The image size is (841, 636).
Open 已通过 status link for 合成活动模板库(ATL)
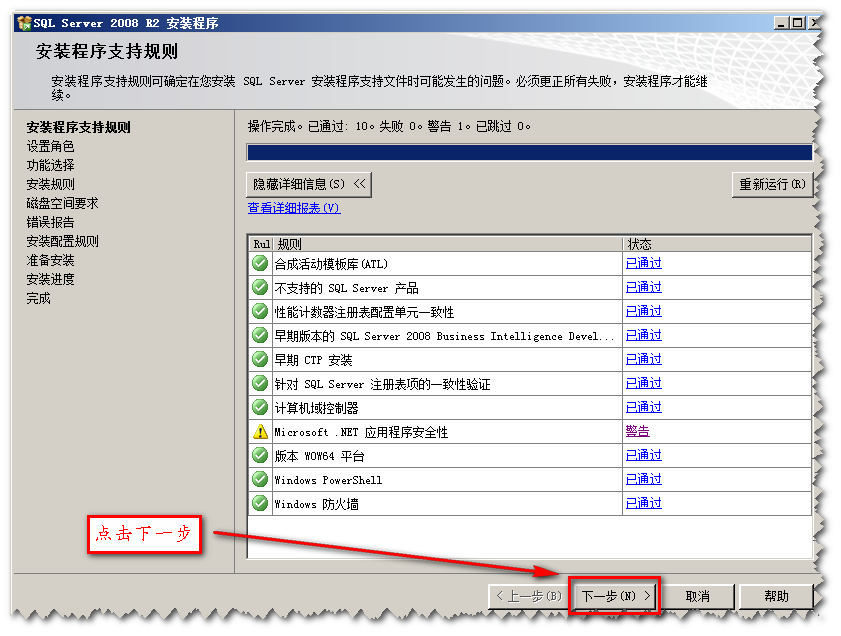point(644,263)
